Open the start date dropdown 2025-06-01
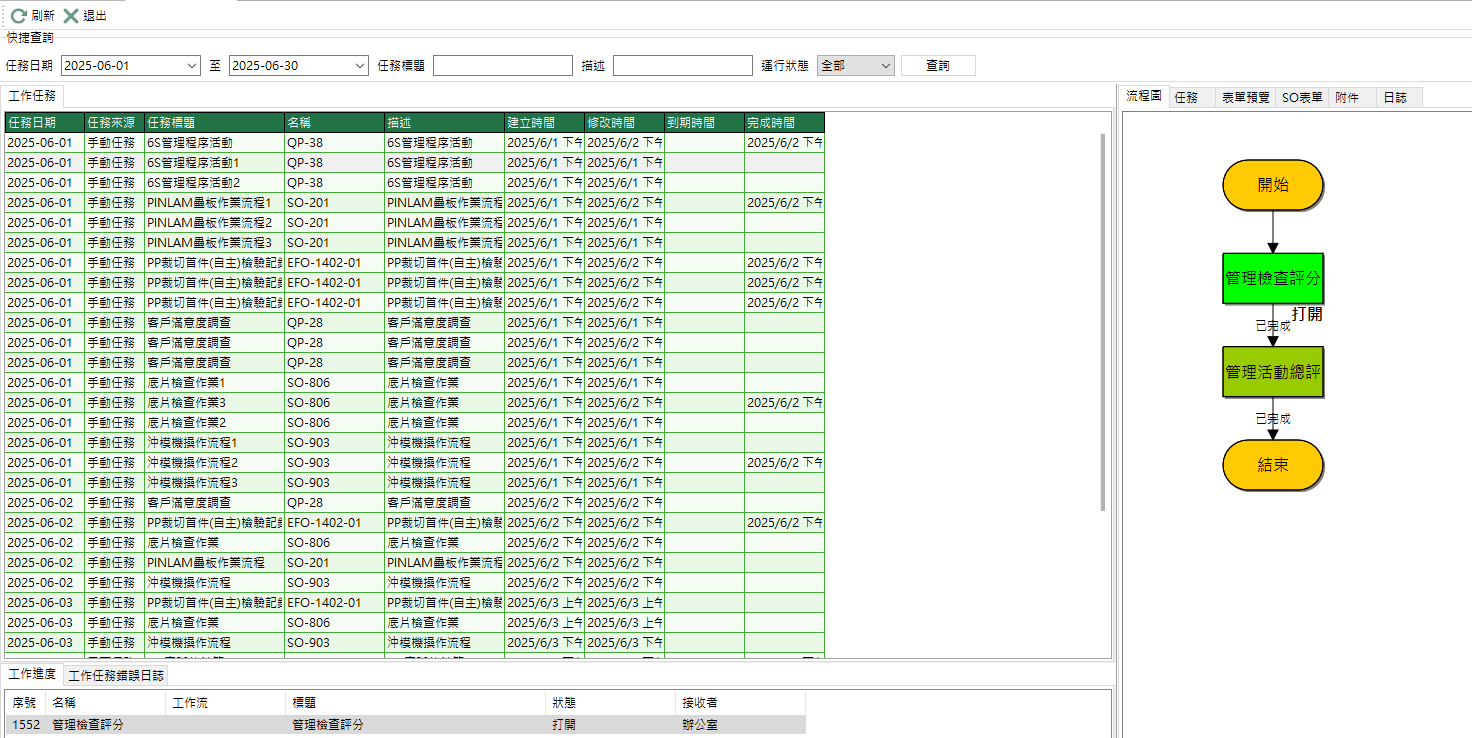 (x=192, y=66)
